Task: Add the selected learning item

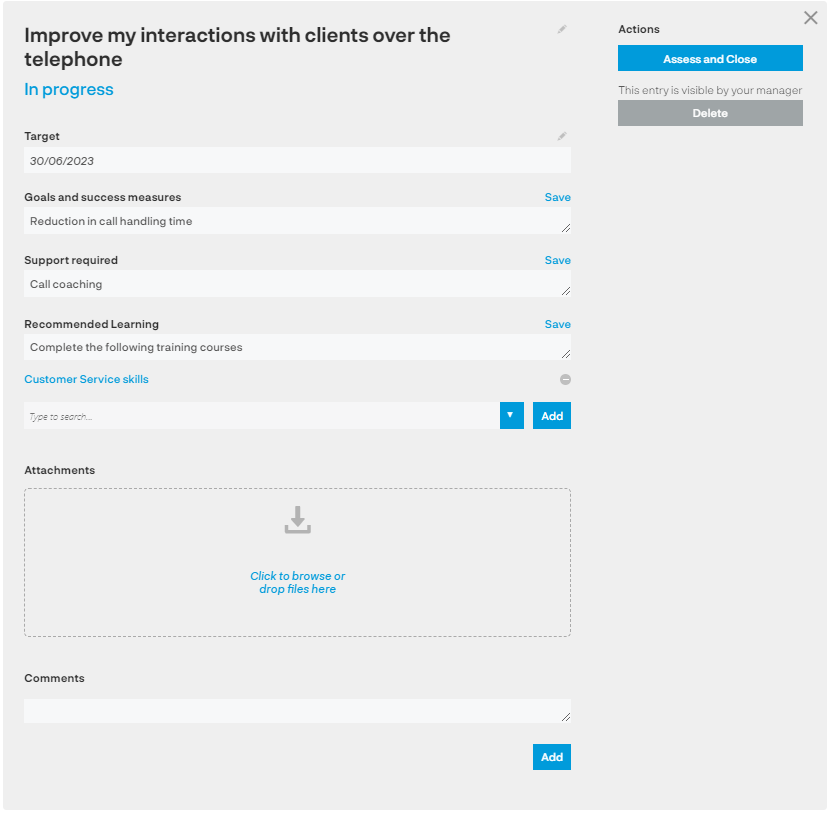Action: pos(551,415)
